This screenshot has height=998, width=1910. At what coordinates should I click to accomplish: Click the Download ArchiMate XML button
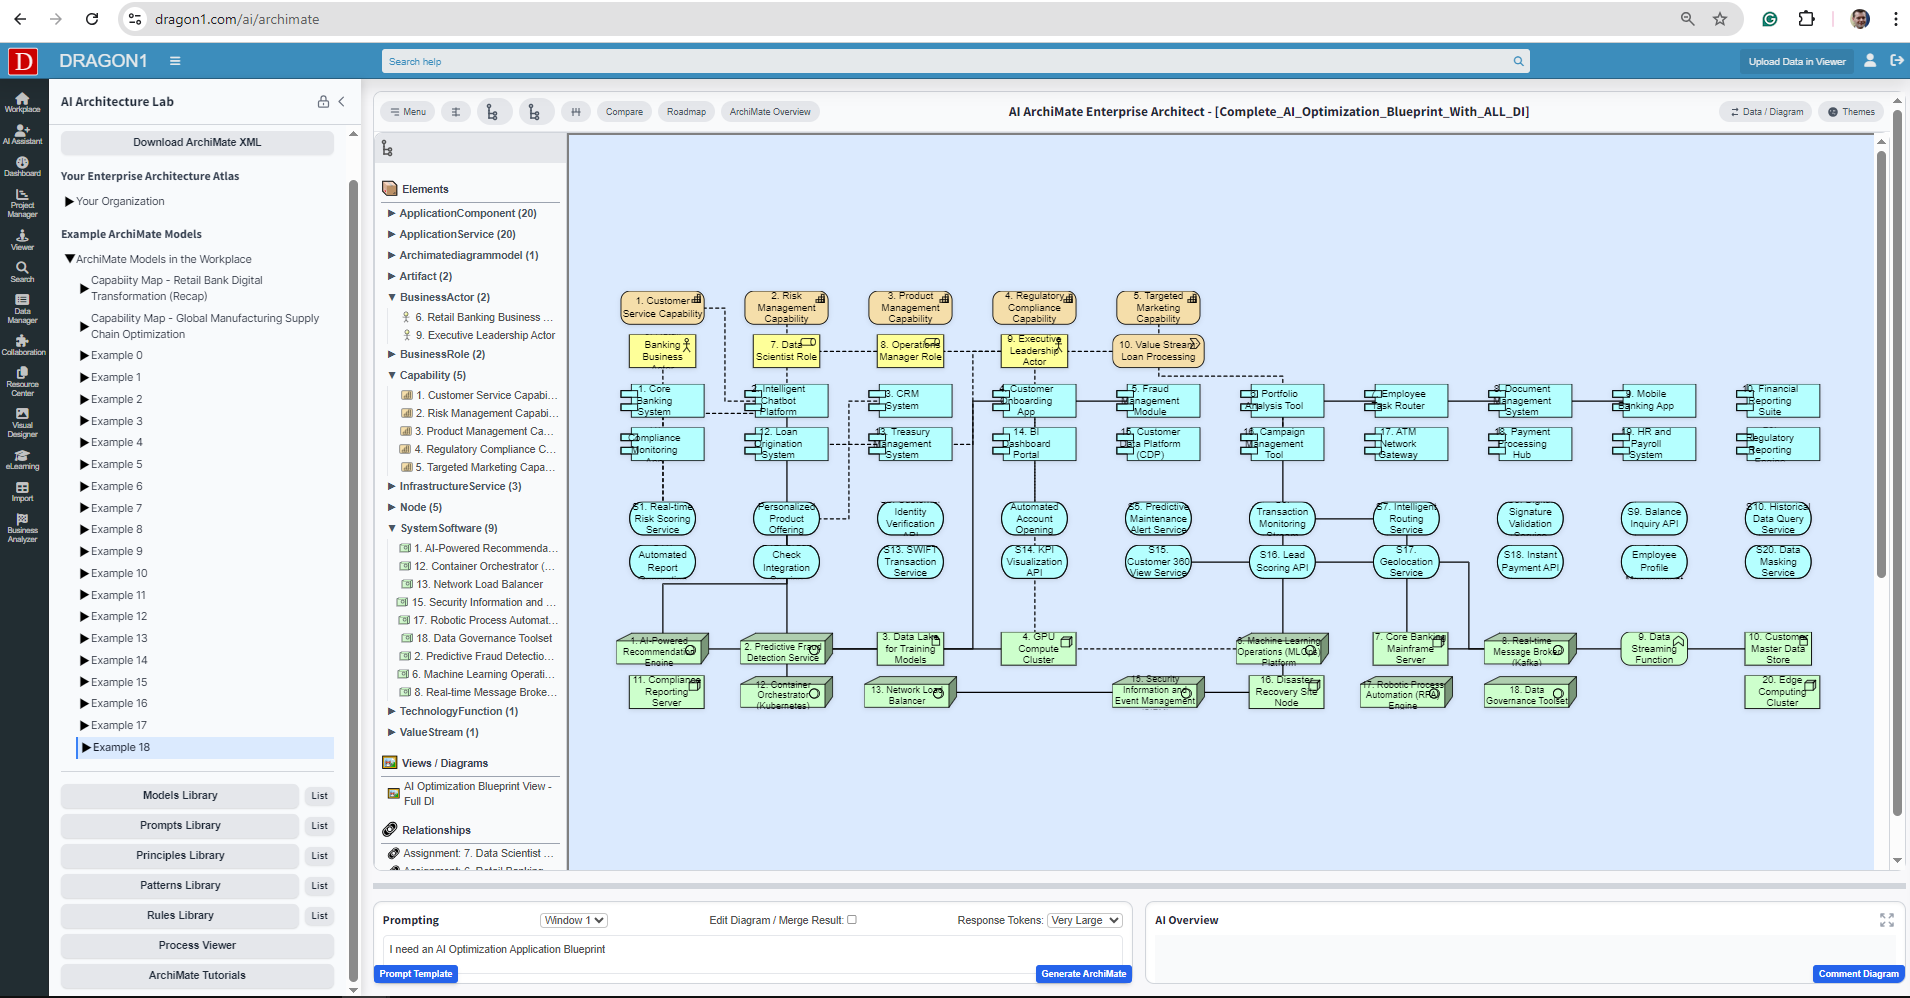pos(197,143)
